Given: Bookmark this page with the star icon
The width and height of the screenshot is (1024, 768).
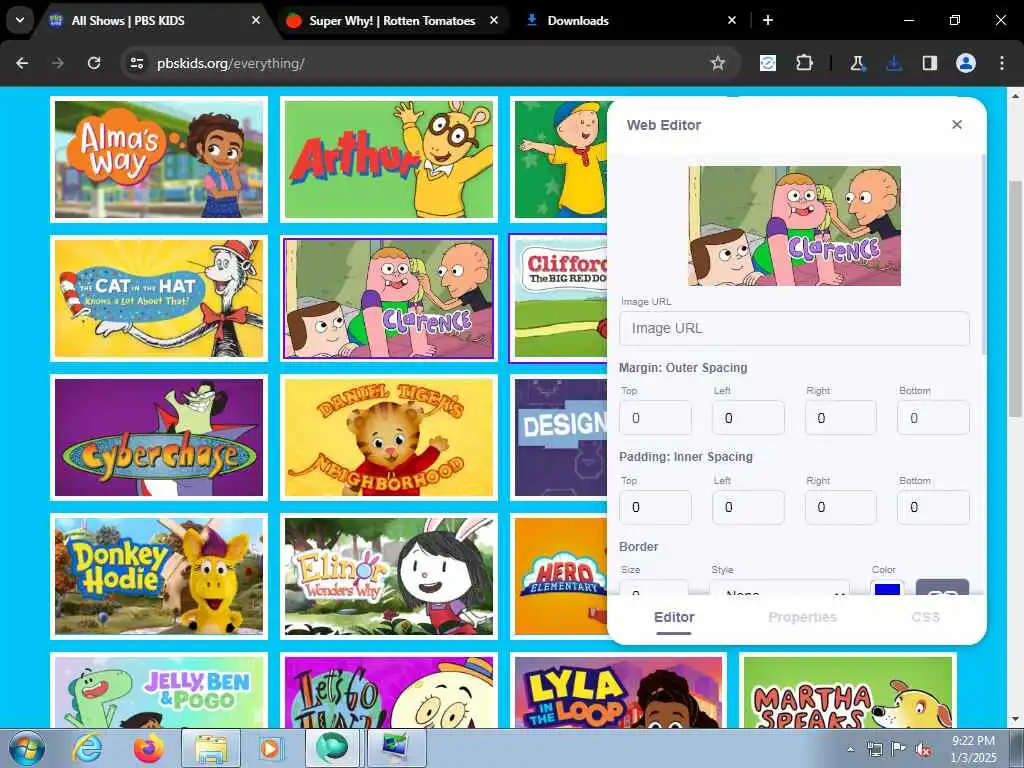Looking at the screenshot, I should pyautogui.click(x=718, y=63).
